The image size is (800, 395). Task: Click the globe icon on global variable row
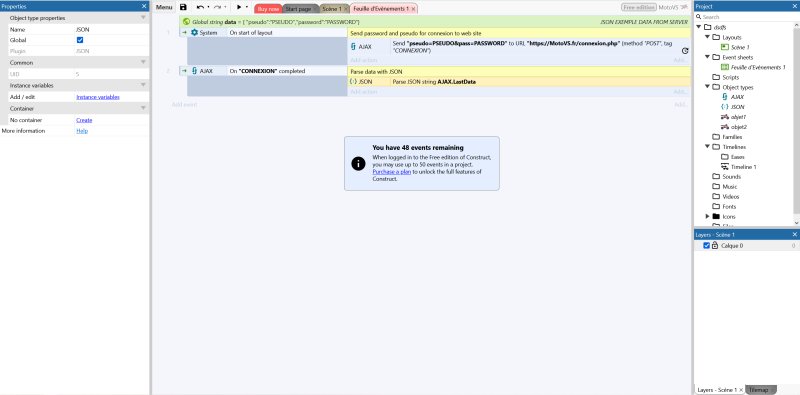pos(187,22)
